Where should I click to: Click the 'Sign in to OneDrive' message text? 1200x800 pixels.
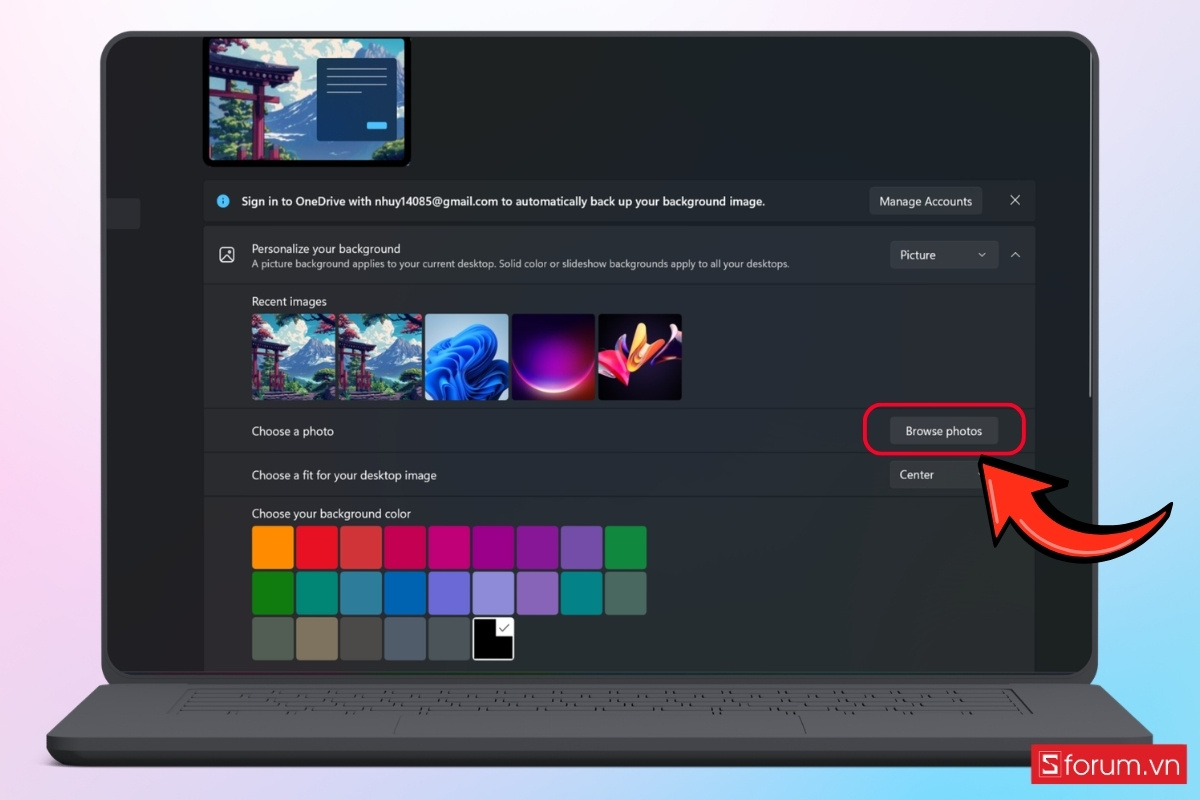pos(503,201)
